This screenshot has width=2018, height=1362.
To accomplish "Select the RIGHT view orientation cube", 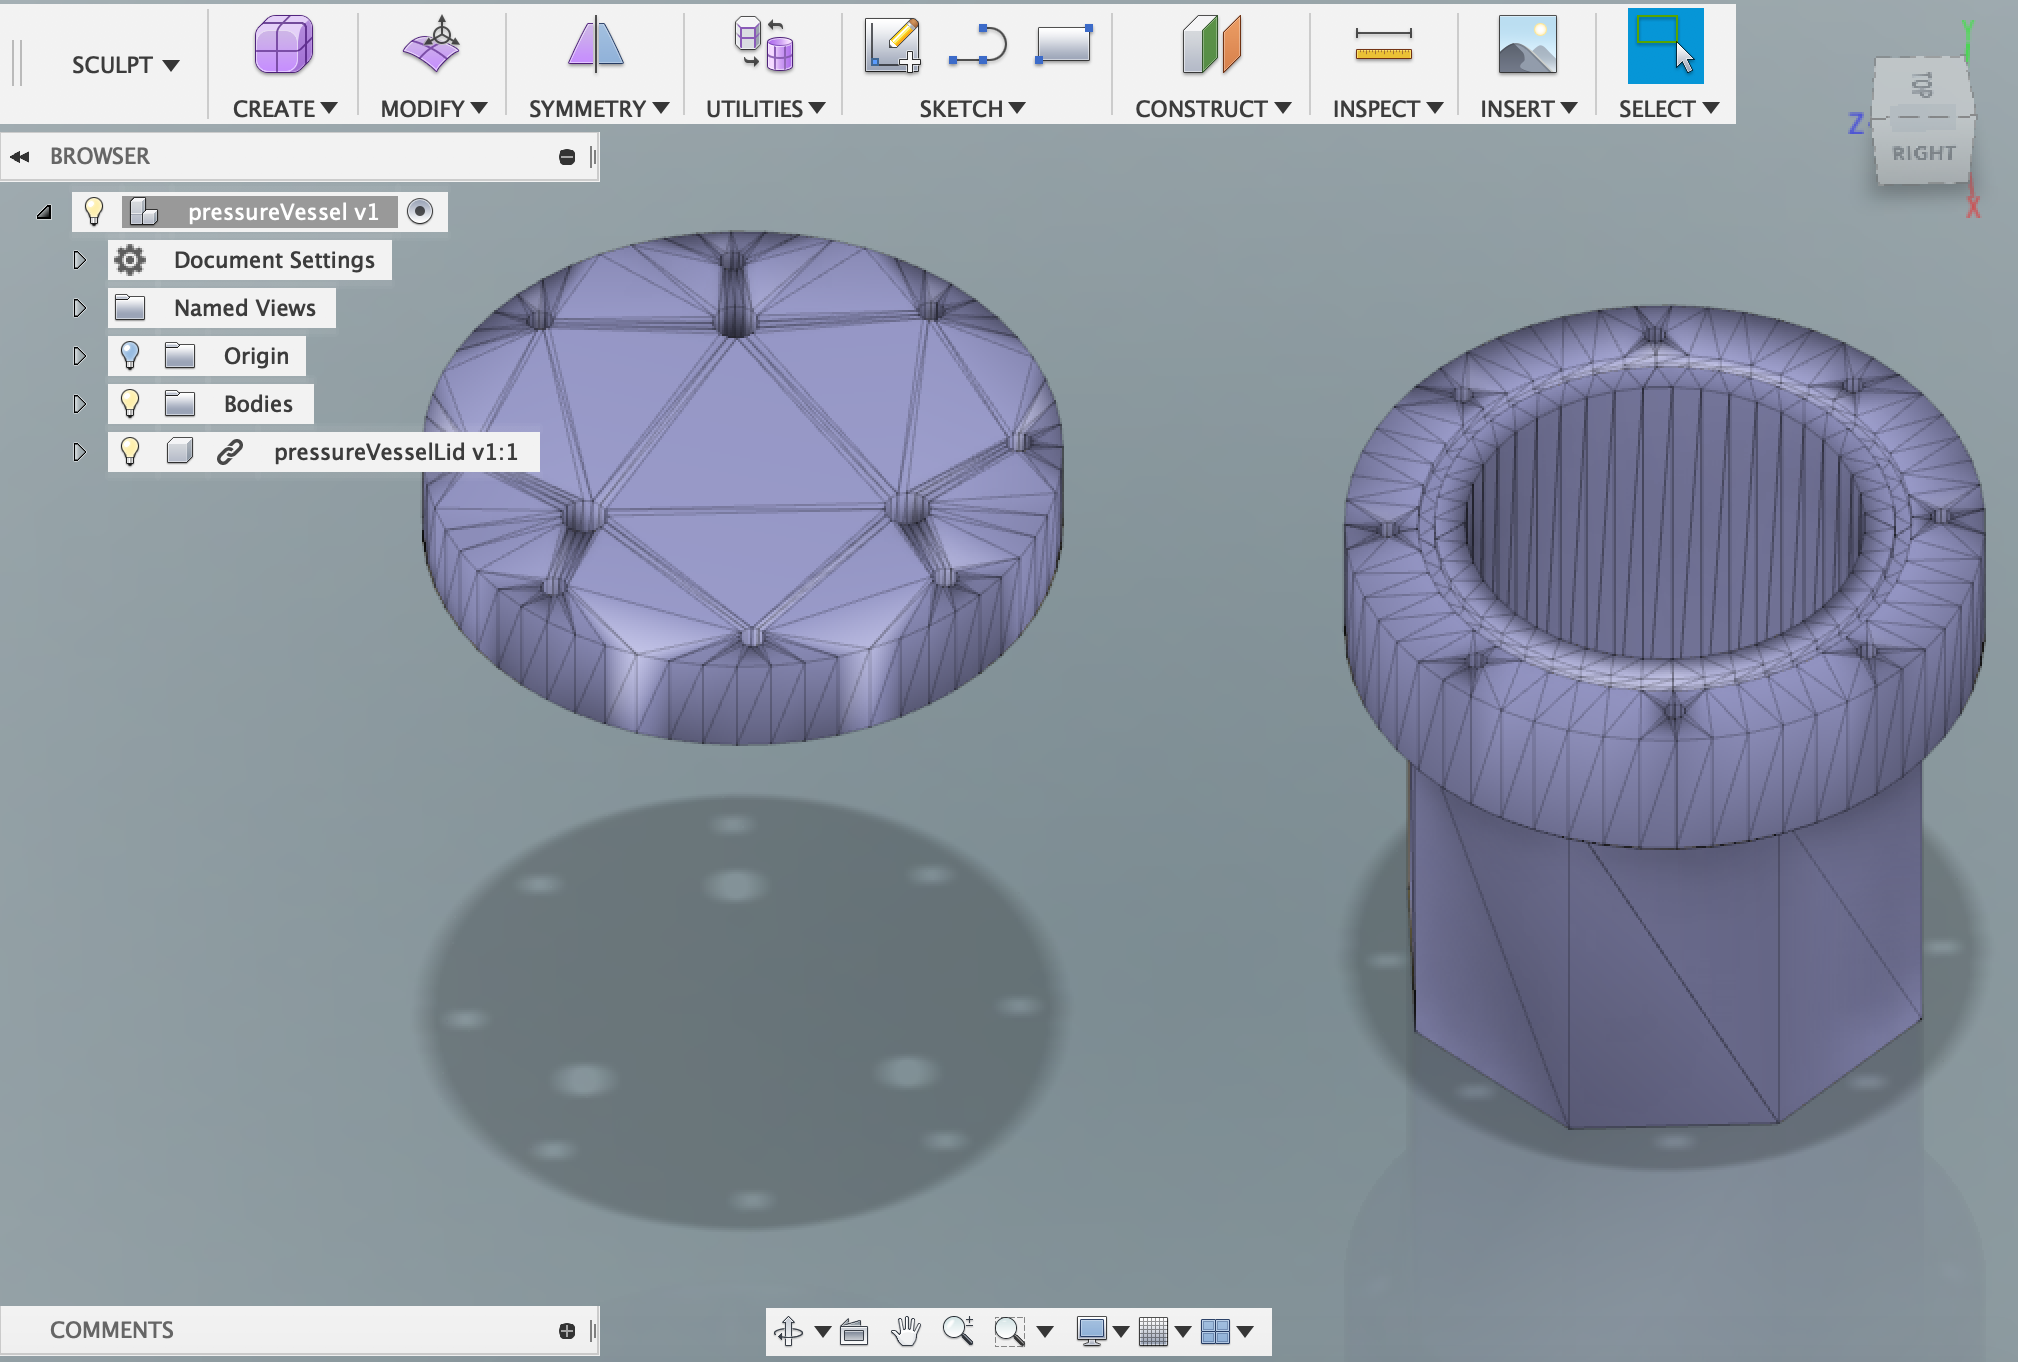I will coord(1921,149).
